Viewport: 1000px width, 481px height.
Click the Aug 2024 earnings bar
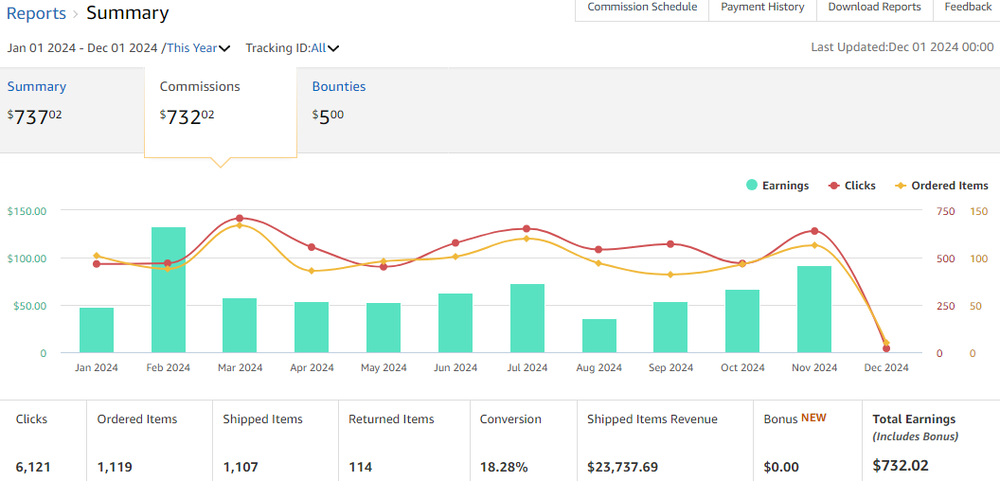point(599,336)
